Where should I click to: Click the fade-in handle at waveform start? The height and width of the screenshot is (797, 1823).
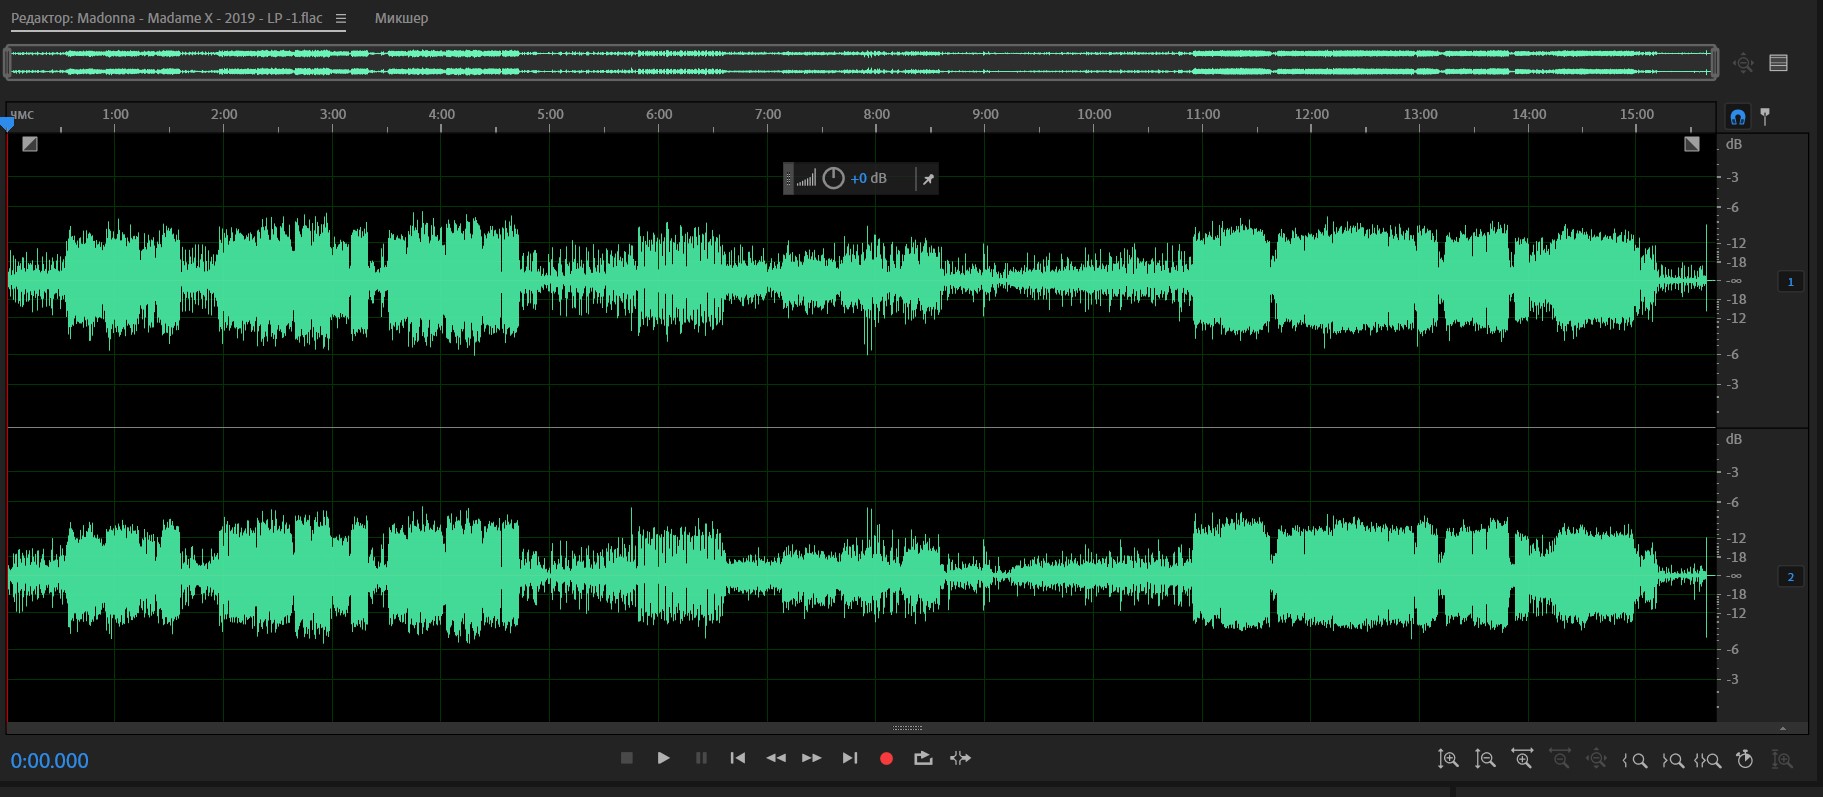point(30,144)
